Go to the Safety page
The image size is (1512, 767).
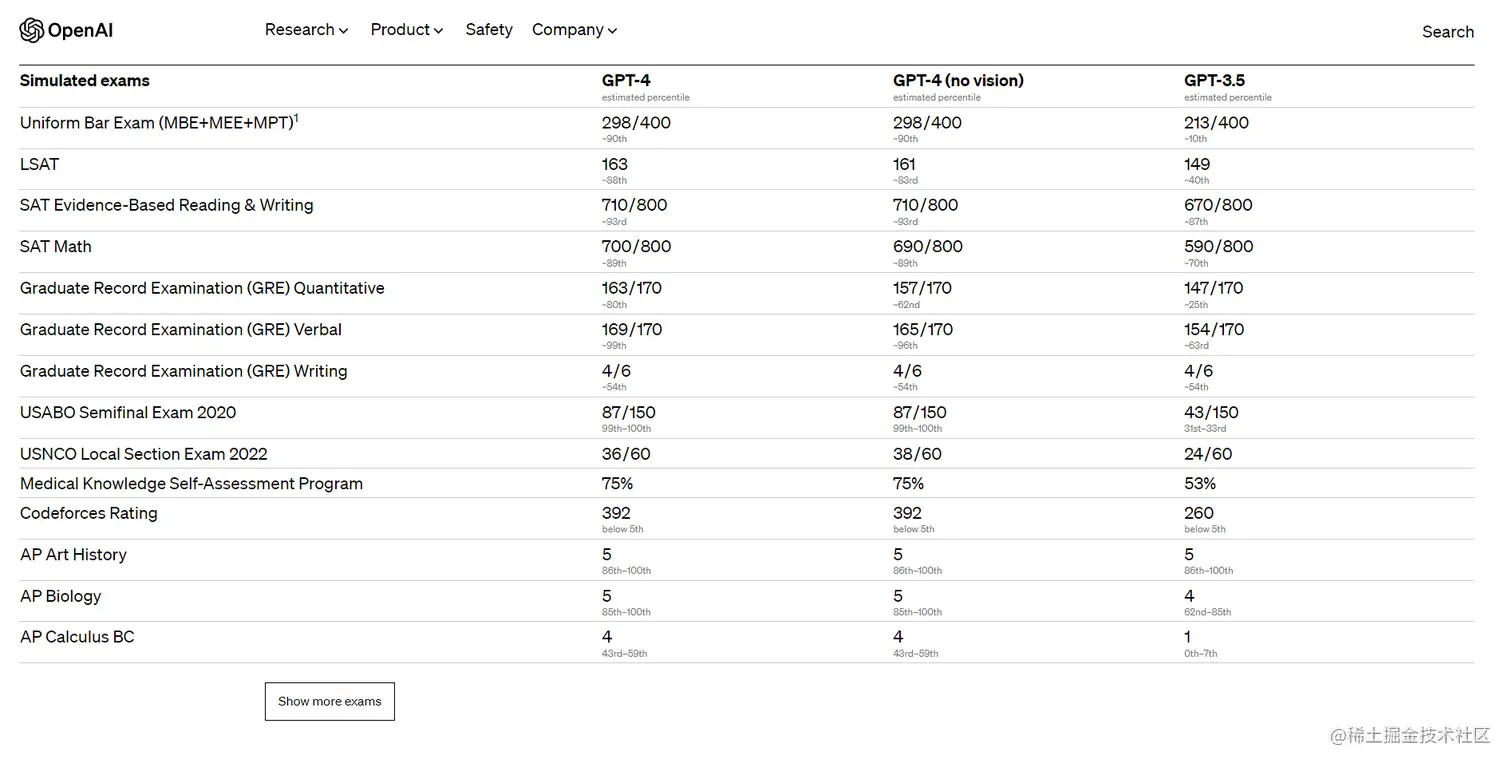point(489,30)
